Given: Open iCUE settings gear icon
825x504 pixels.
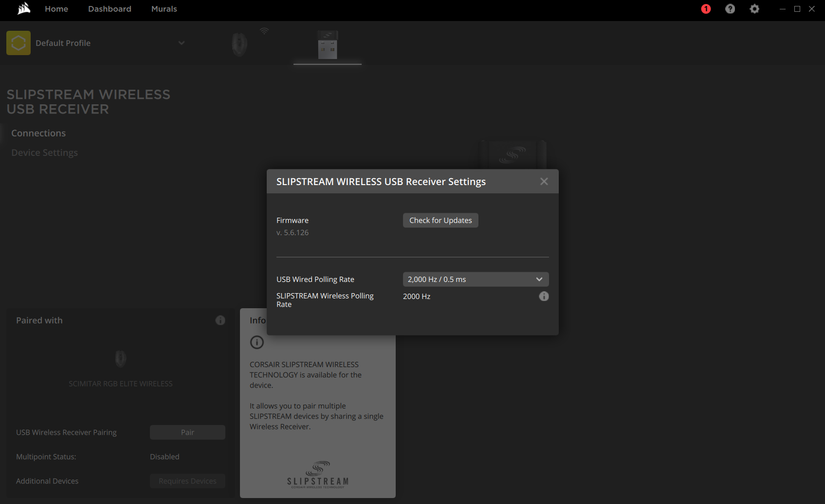Looking at the screenshot, I should click(x=754, y=9).
